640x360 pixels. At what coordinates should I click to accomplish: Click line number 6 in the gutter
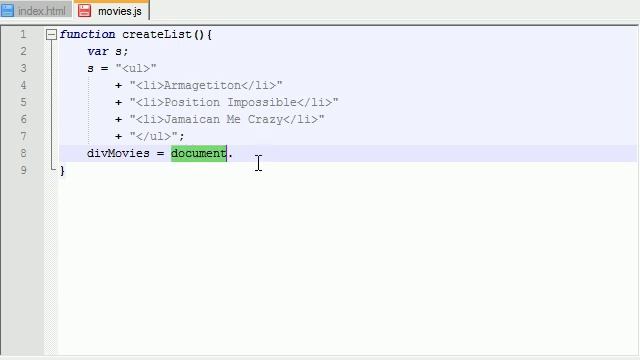click(23, 119)
